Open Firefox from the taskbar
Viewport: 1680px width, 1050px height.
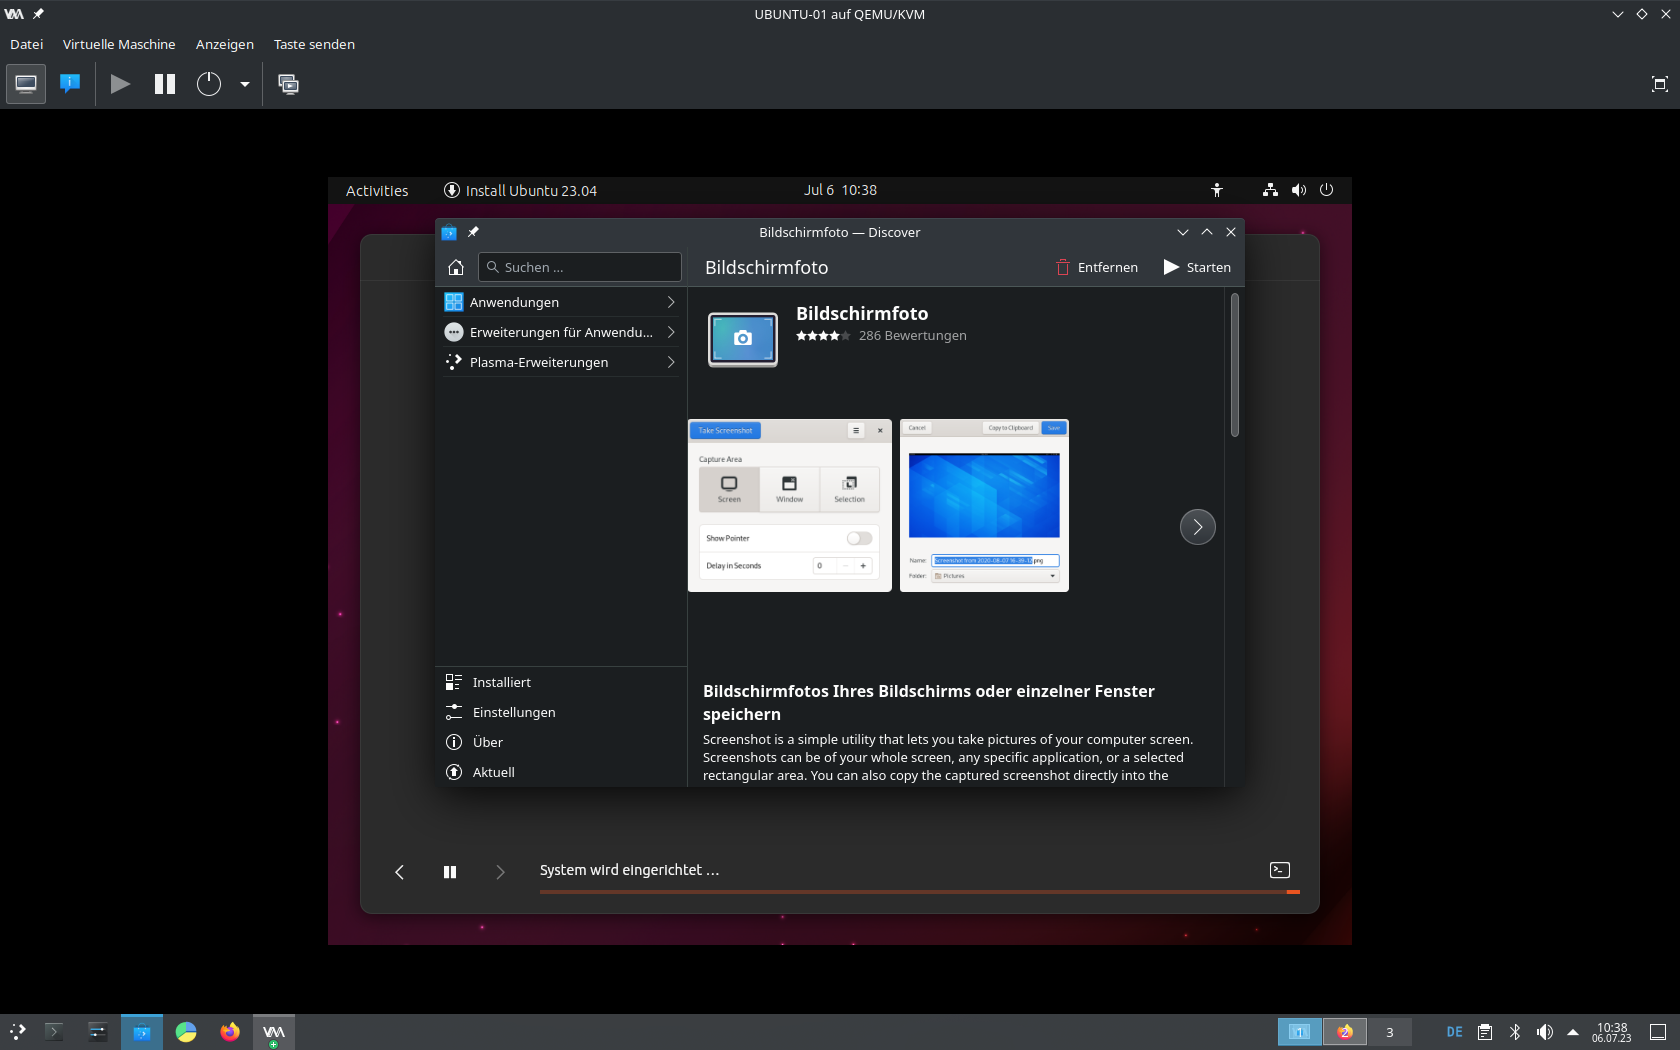point(230,1032)
